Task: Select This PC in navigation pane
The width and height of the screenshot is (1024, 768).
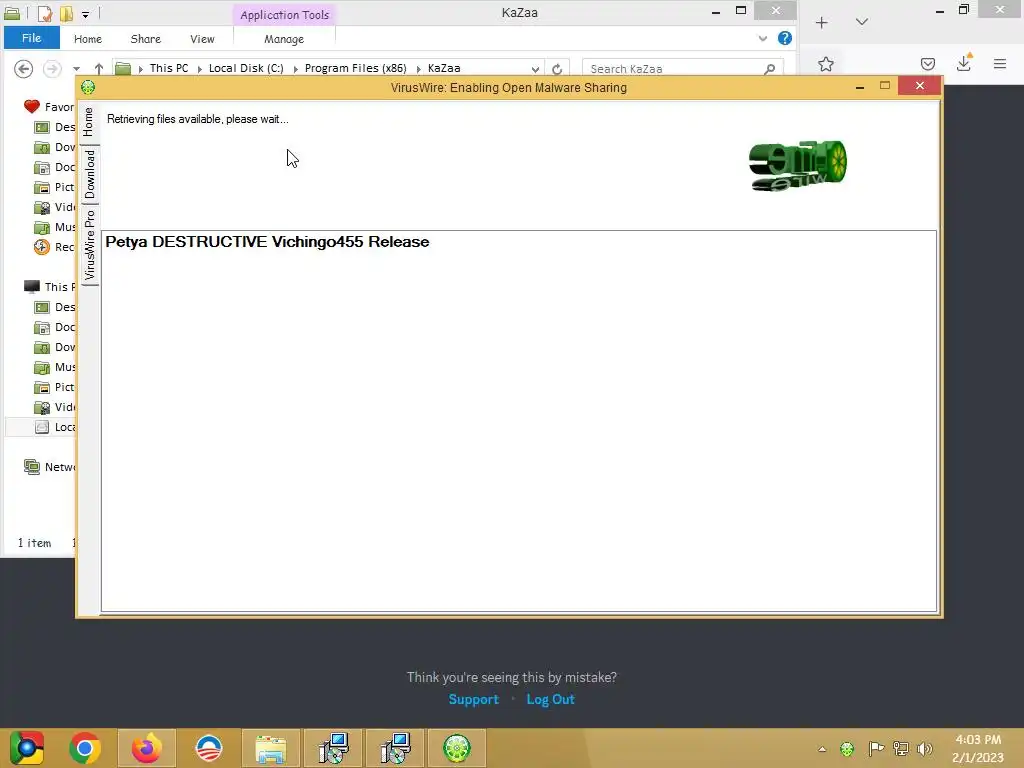Action: [49, 287]
